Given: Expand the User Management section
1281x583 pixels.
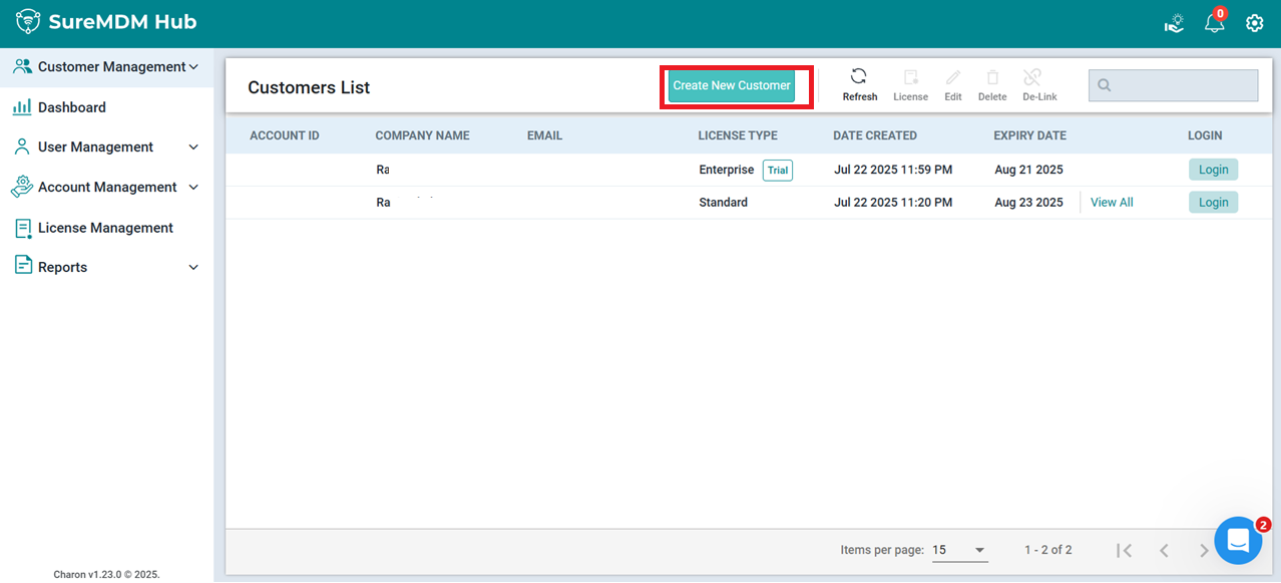Looking at the screenshot, I should tap(193, 147).
